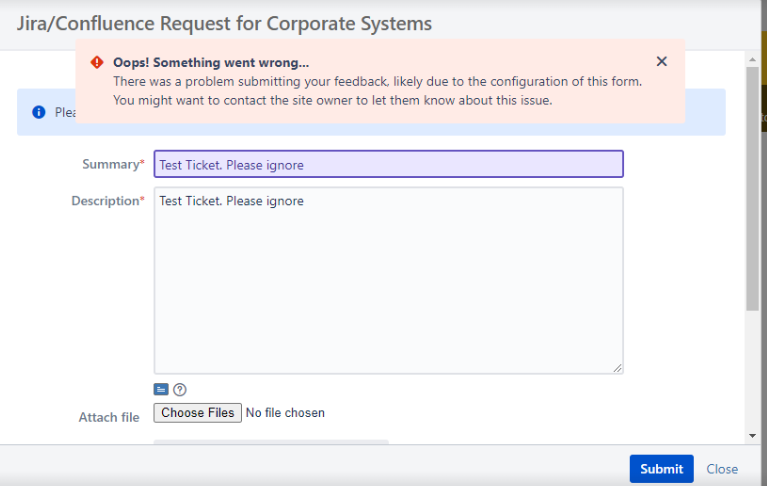
Task: Click the partially visible field below Attach file
Action: (271, 442)
